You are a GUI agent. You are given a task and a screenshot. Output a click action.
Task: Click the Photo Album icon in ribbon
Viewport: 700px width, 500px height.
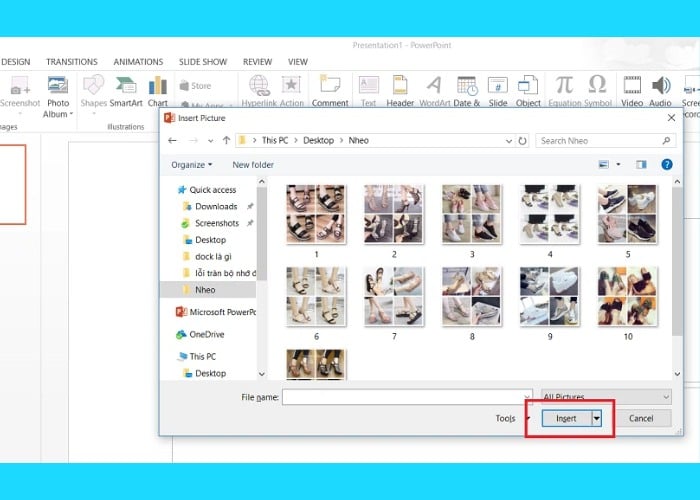[58, 87]
